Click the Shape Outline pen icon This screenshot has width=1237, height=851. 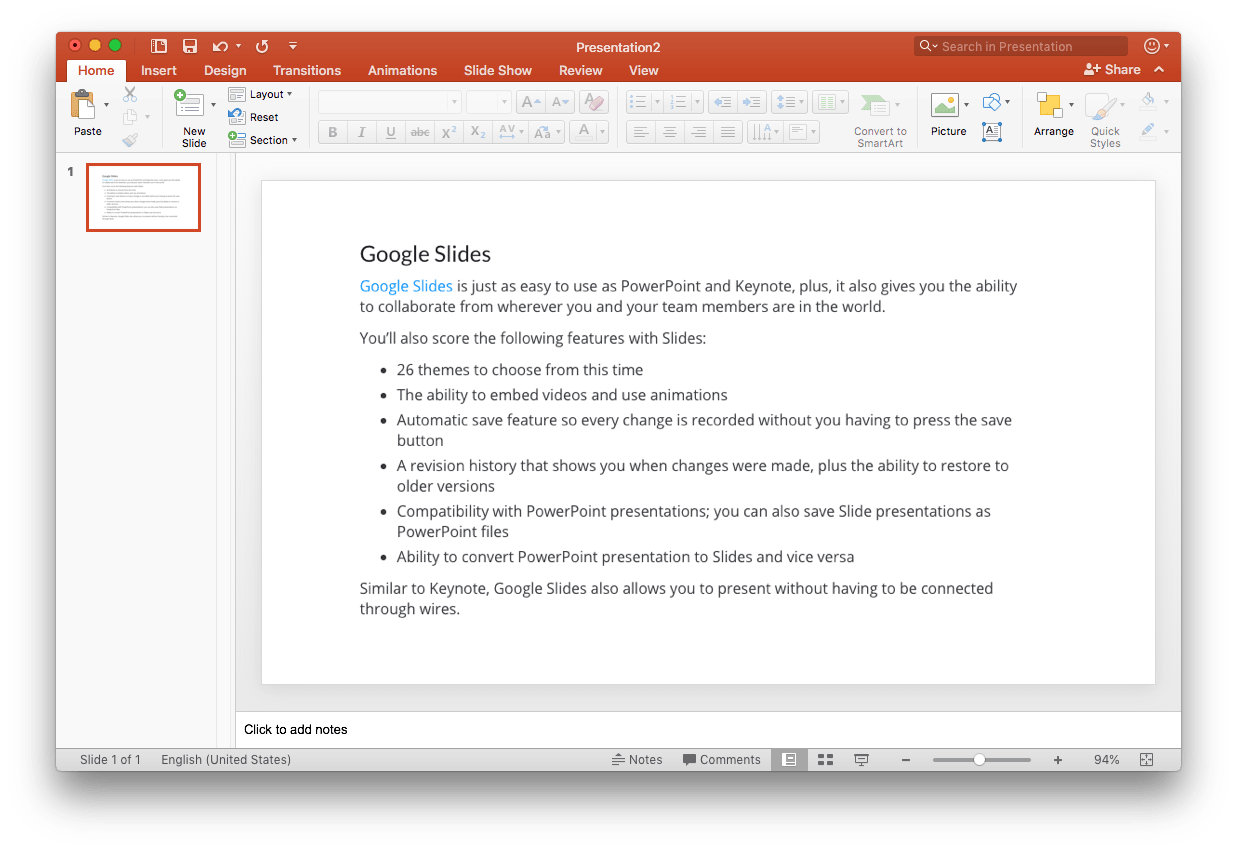click(x=1148, y=131)
